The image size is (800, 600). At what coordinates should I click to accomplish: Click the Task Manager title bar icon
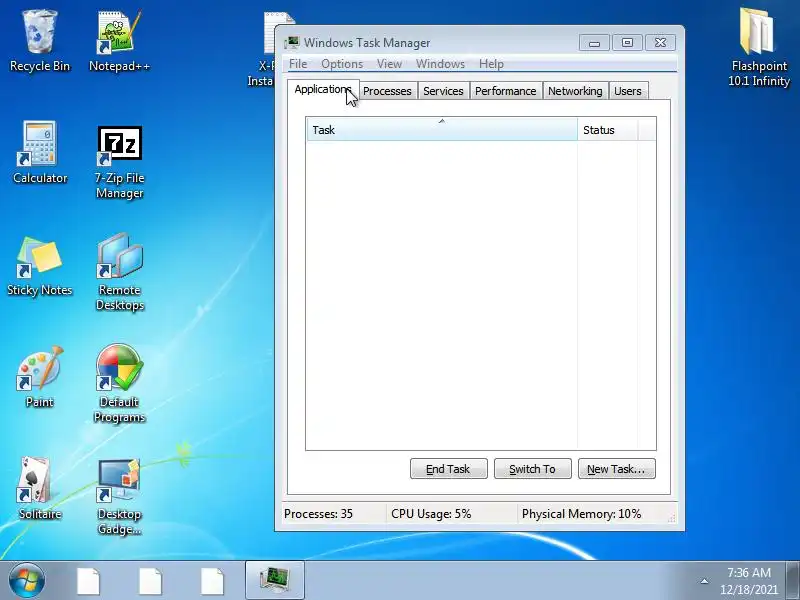292,42
